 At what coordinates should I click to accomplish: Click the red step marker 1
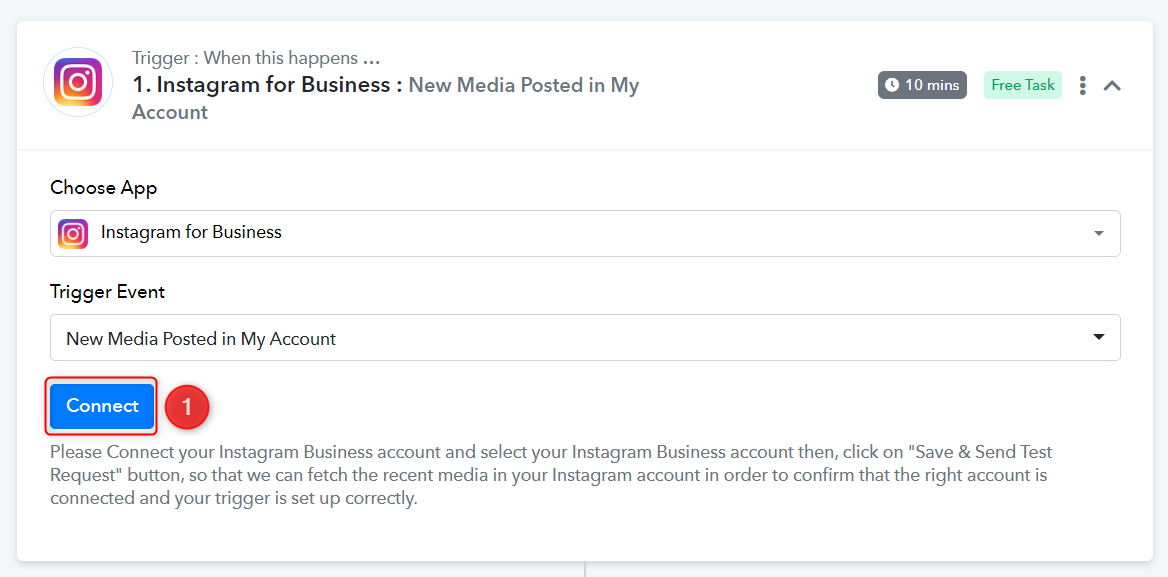(x=187, y=407)
